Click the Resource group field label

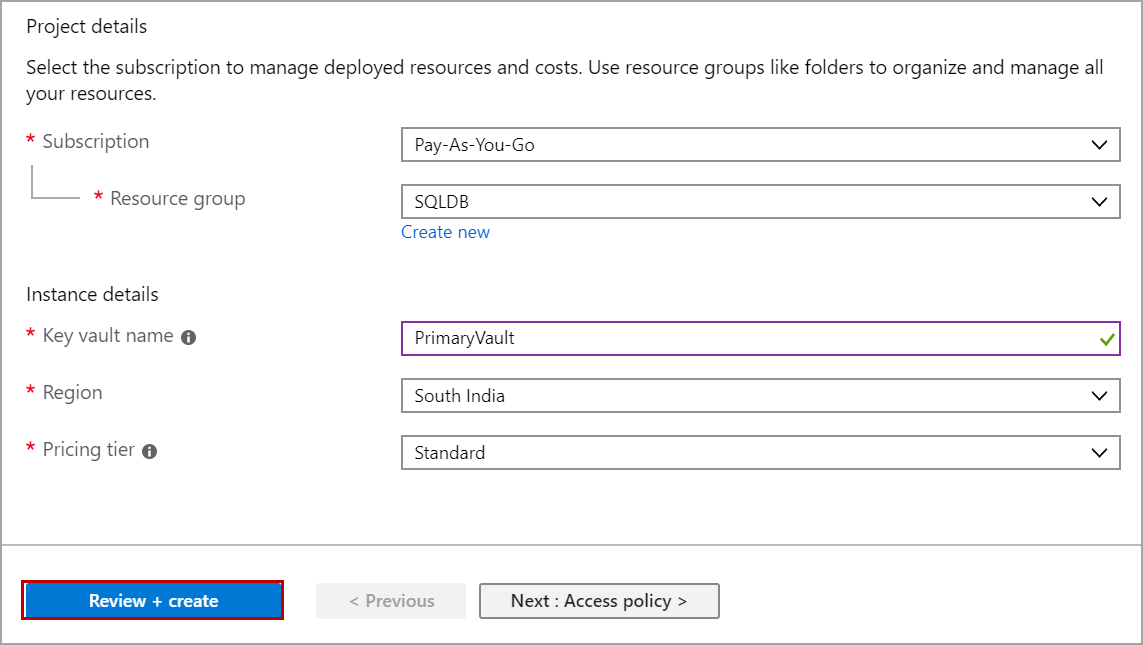coord(177,198)
